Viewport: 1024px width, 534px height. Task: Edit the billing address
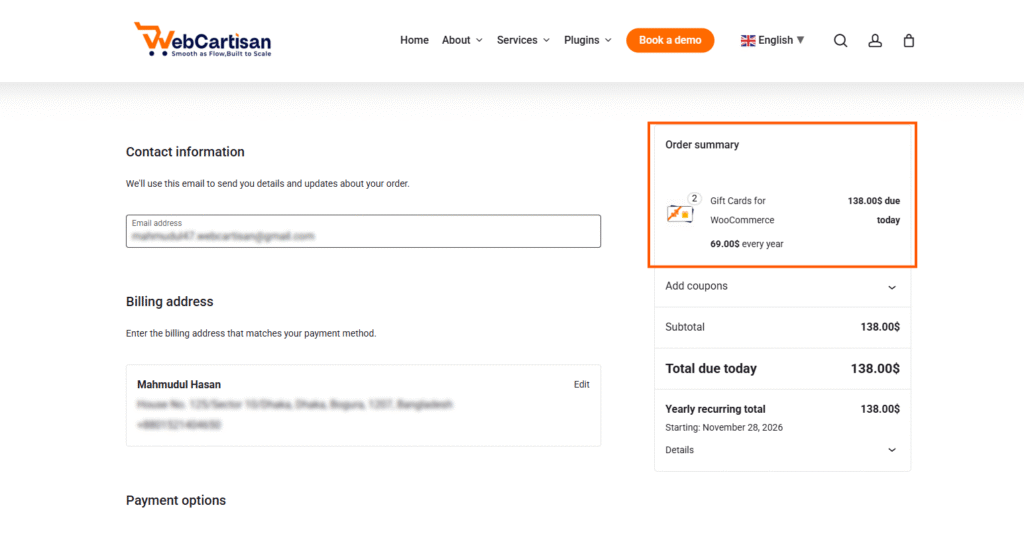pyautogui.click(x=581, y=385)
